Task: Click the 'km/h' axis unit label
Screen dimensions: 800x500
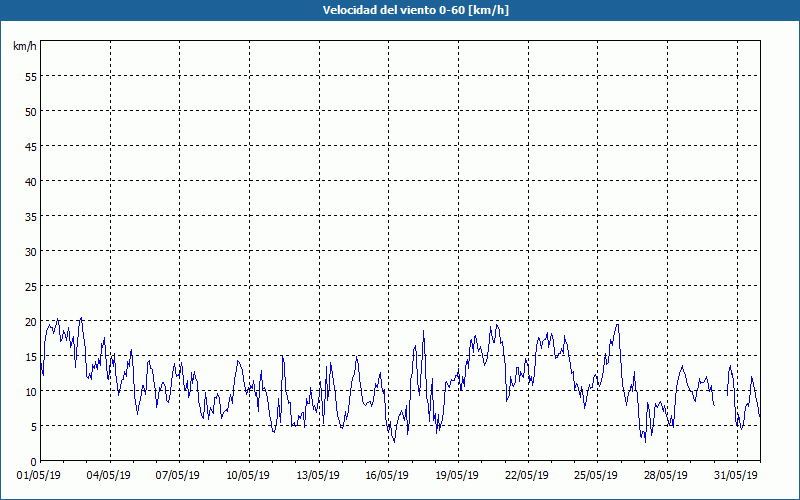Action: (25, 46)
